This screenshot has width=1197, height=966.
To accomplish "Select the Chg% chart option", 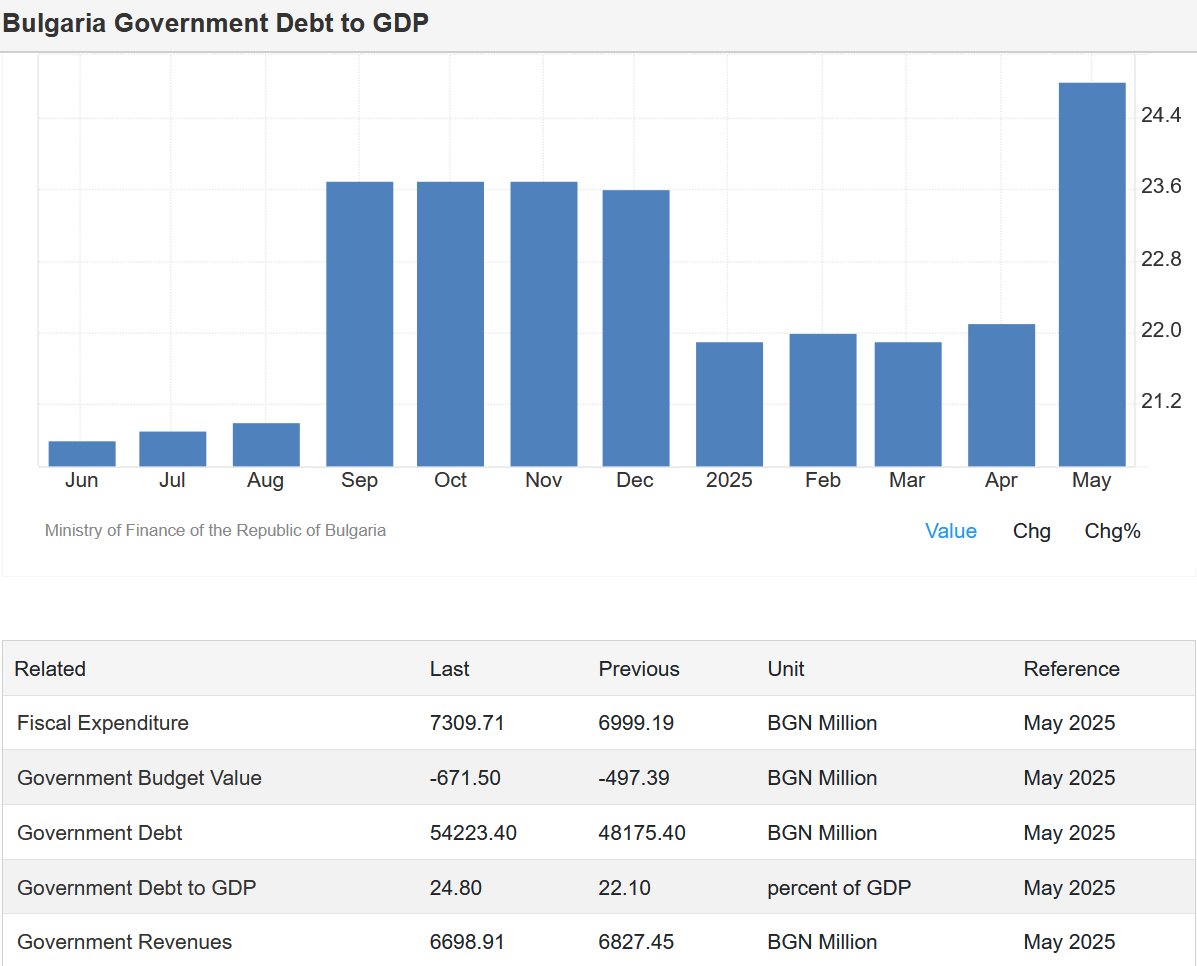I will point(1112,531).
